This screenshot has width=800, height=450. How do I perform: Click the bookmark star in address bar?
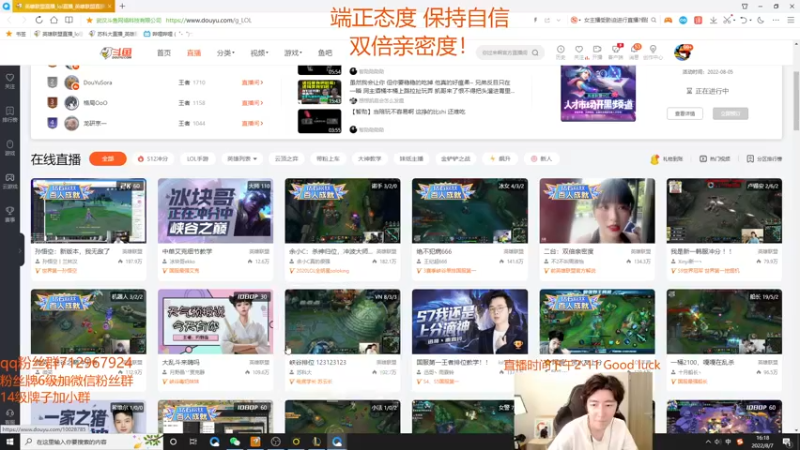pos(89,20)
